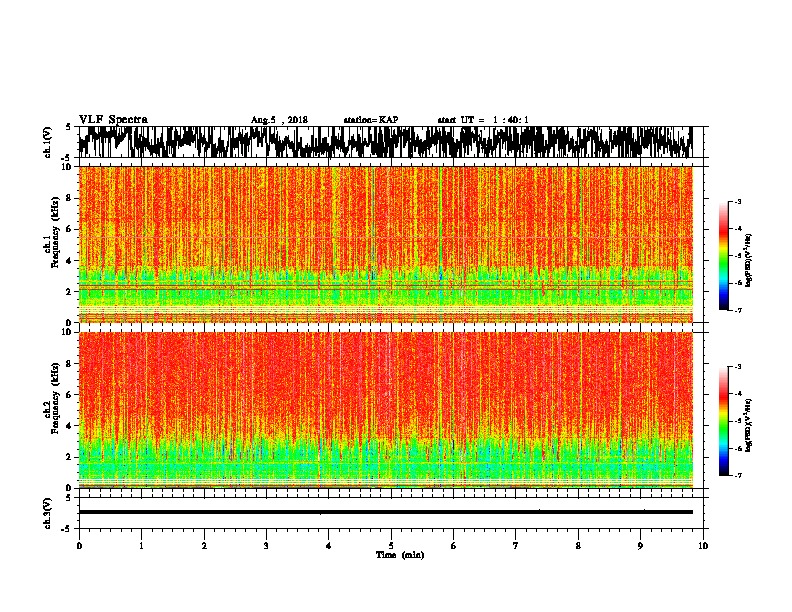
Task: Click the "Time (min)" axis label
Action: pyautogui.click(x=400, y=555)
